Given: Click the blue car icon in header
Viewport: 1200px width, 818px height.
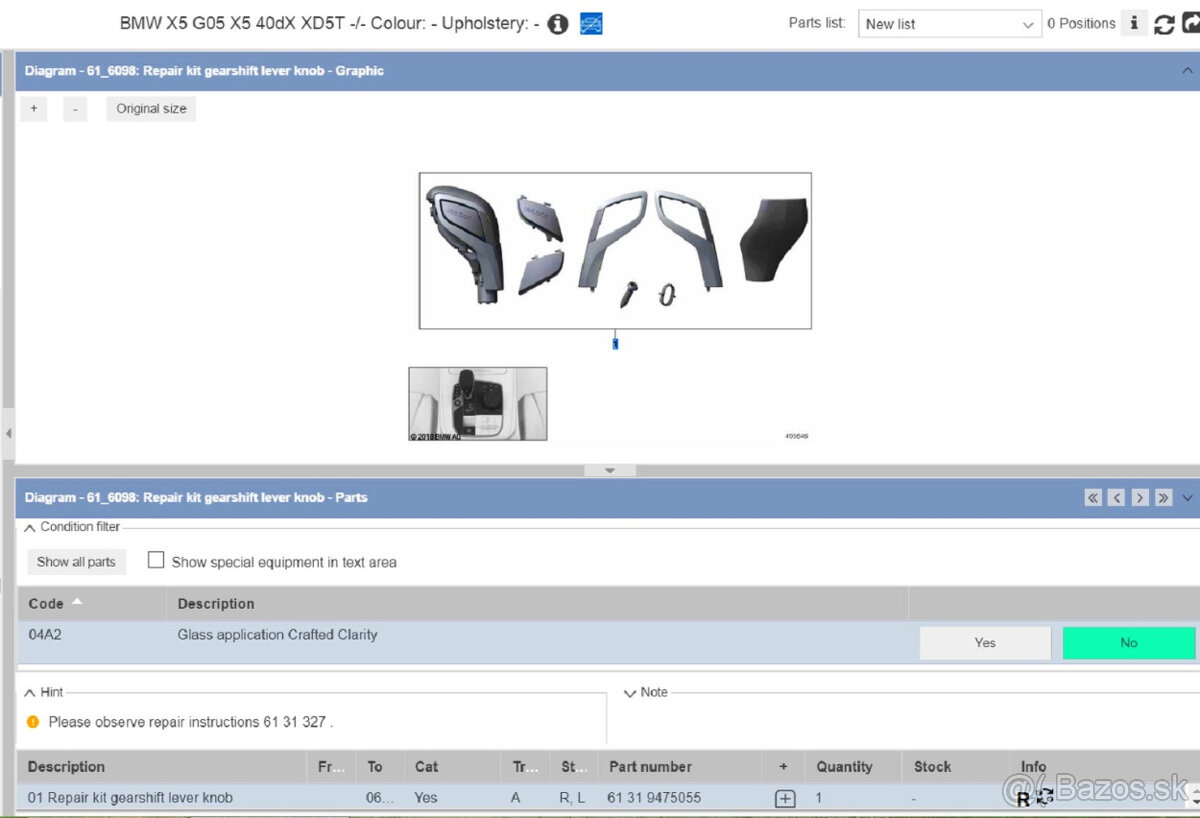Looking at the screenshot, I should [591, 24].
